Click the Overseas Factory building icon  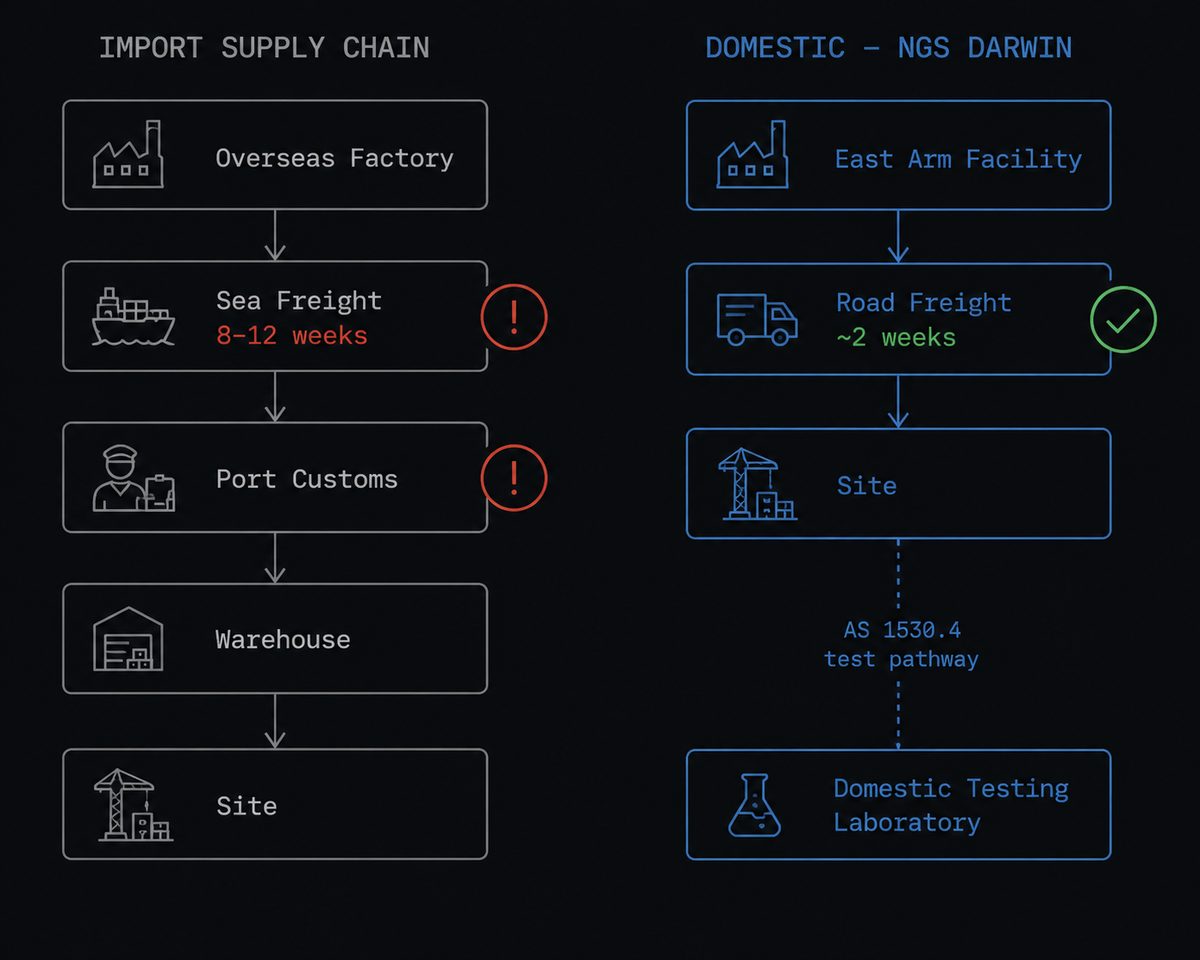click(x=127, y=154)
